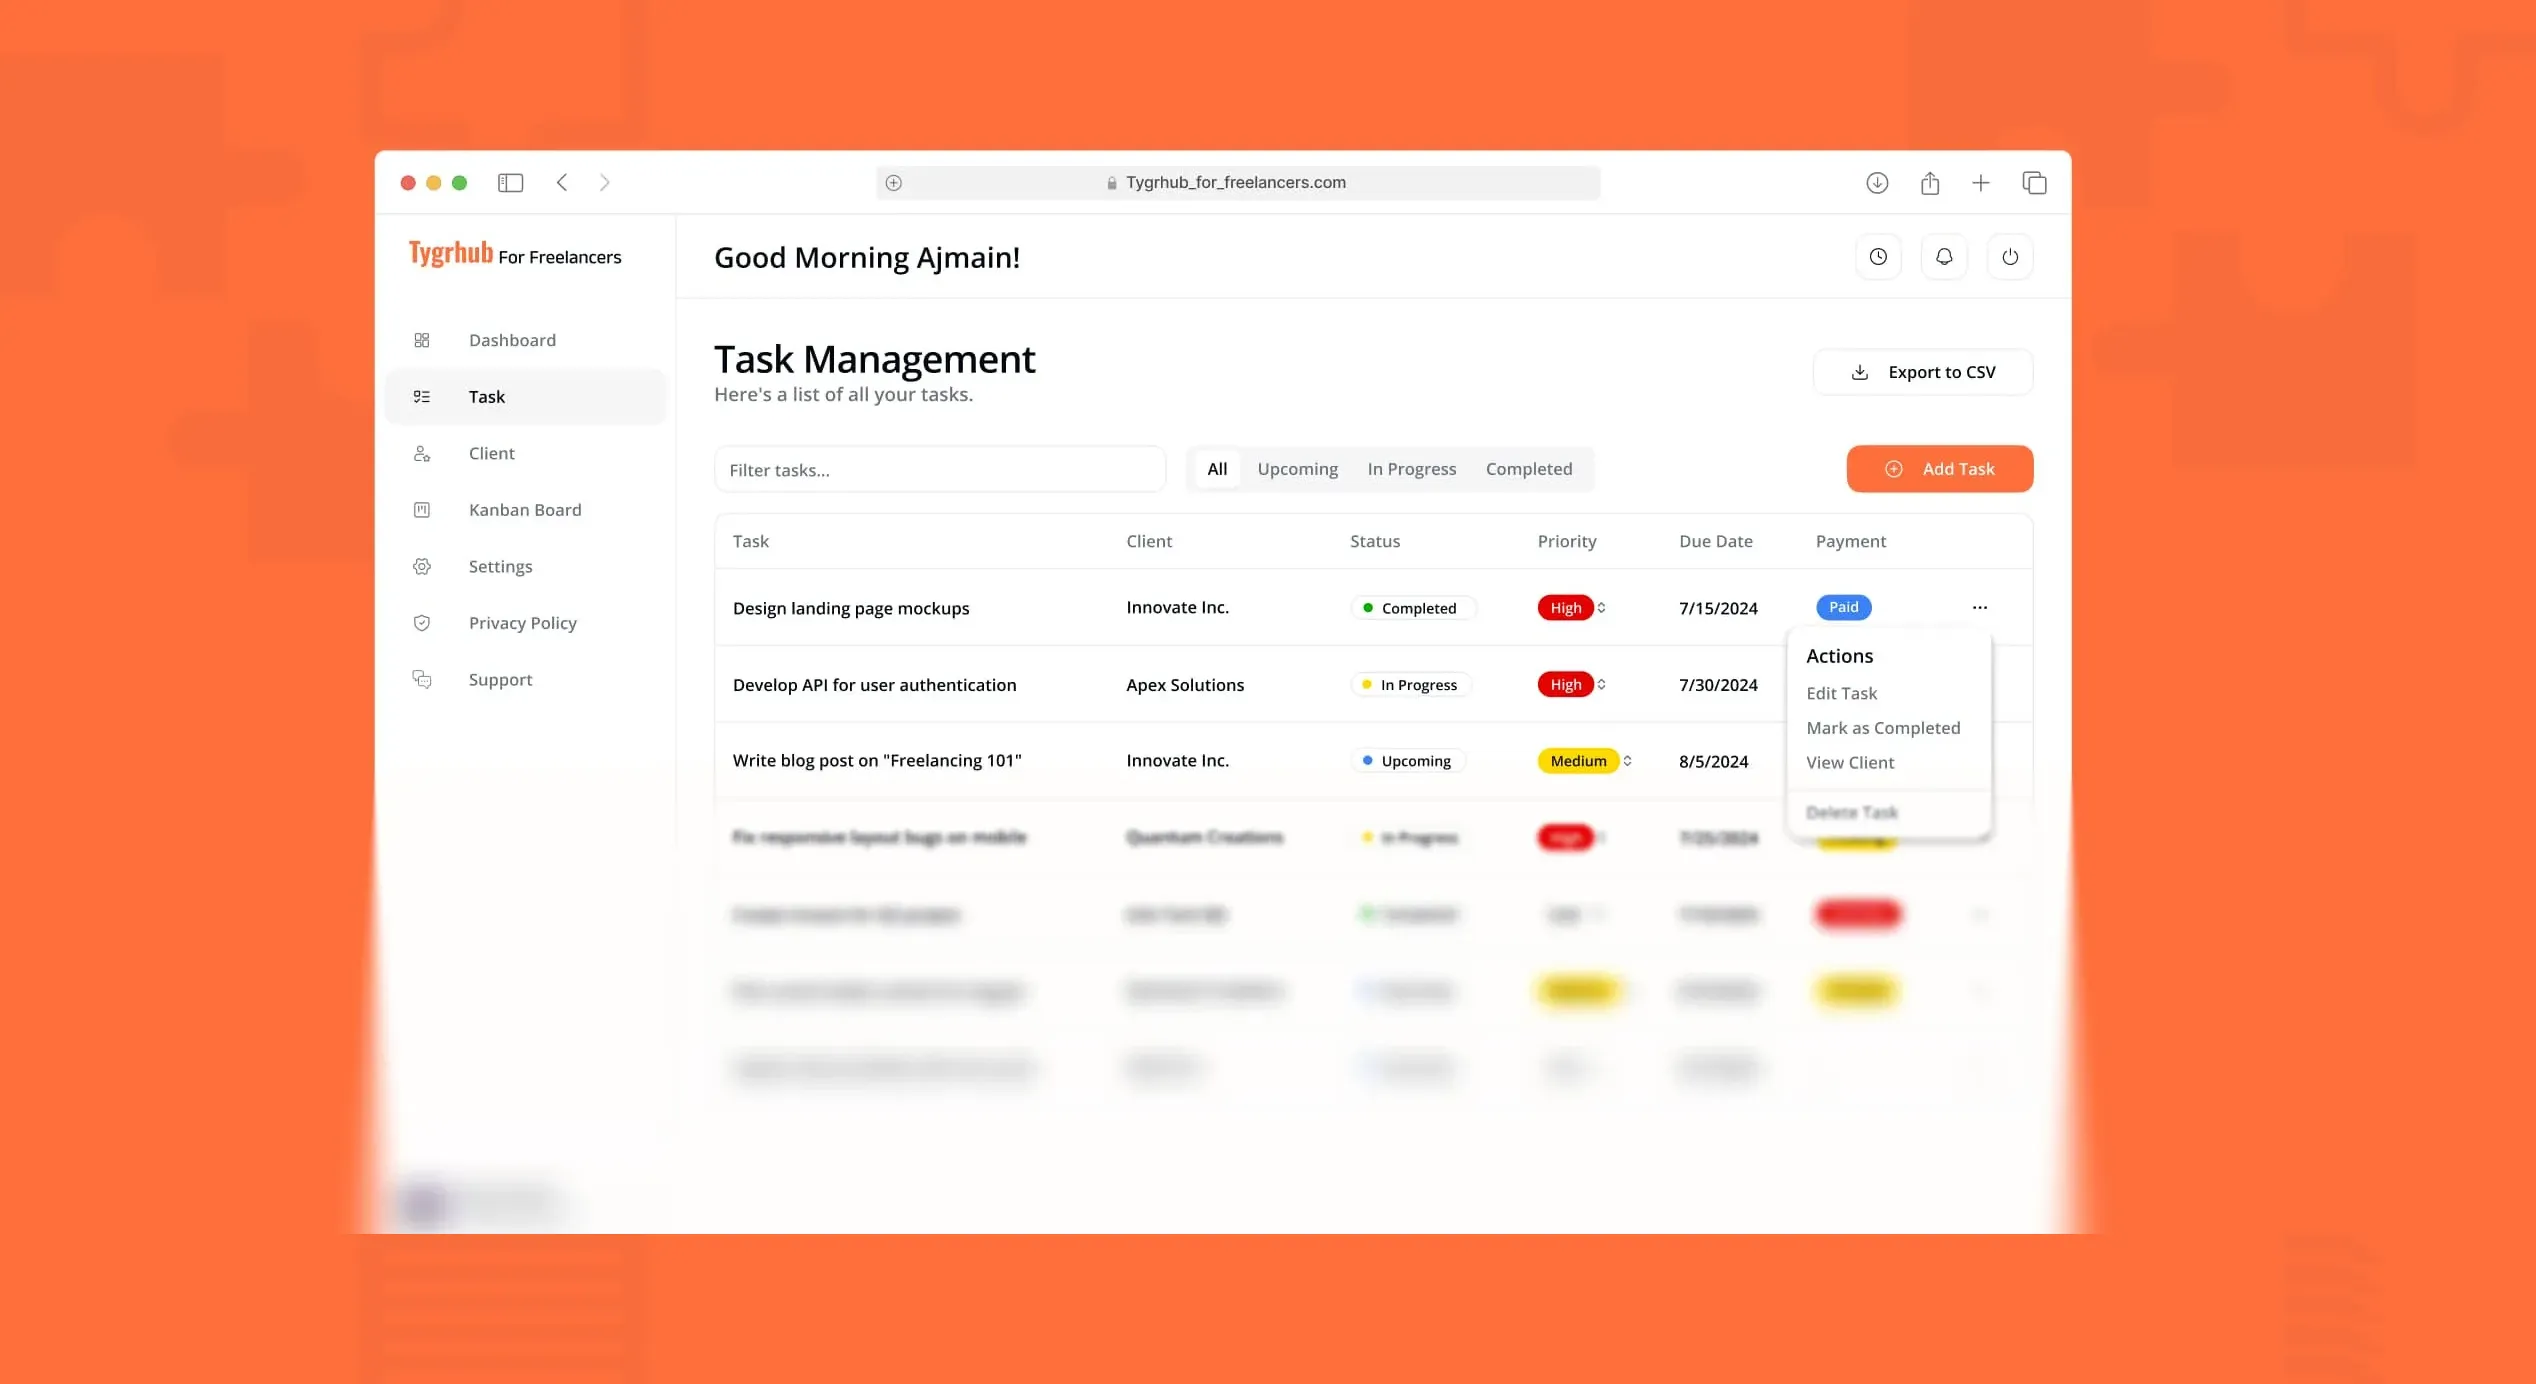Toggle the browser sidebar icon
The image size is (2536, 1384).
pyautogui.click(x=510, y=182)
